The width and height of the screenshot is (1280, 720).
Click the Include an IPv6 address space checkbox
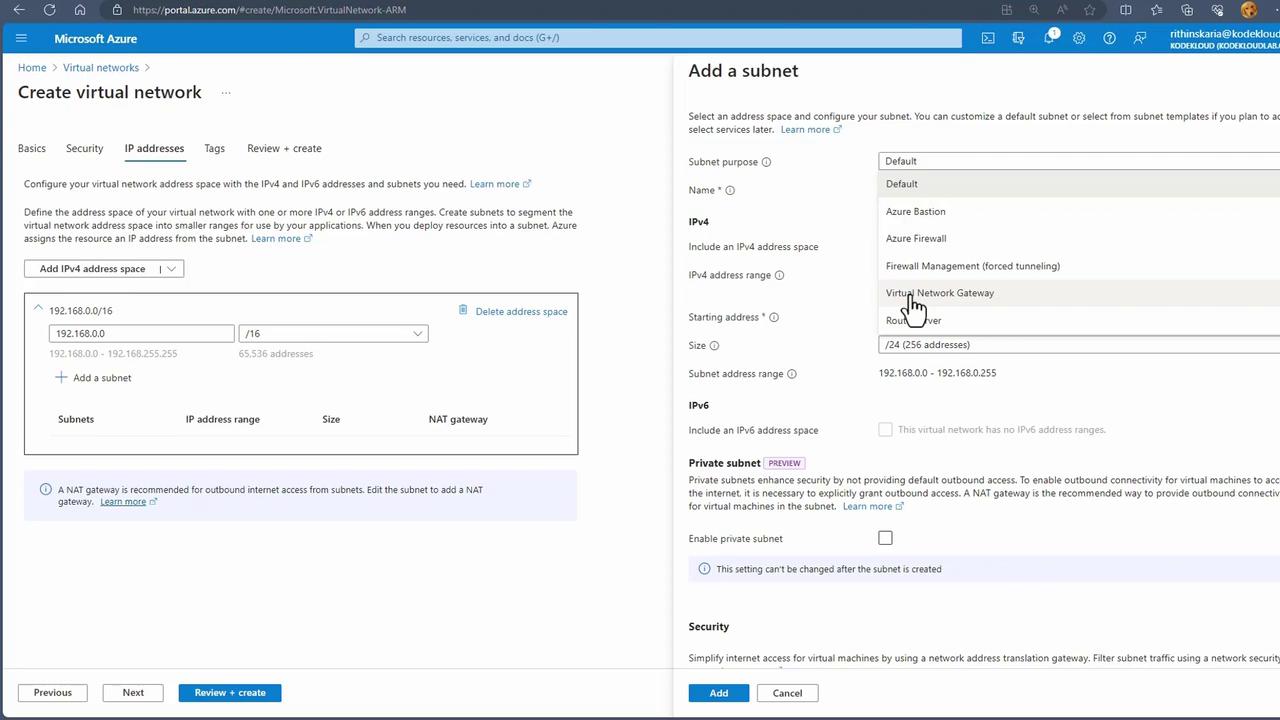click(885, 430)
